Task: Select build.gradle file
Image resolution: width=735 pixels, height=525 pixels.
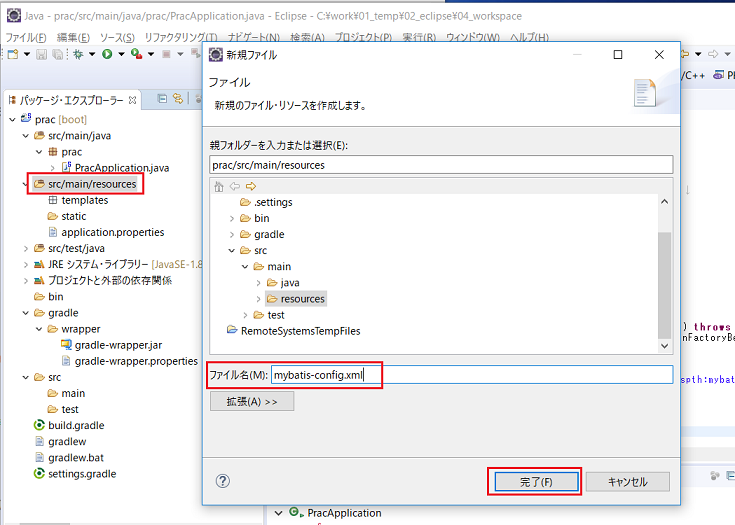Action: [76, 426]
